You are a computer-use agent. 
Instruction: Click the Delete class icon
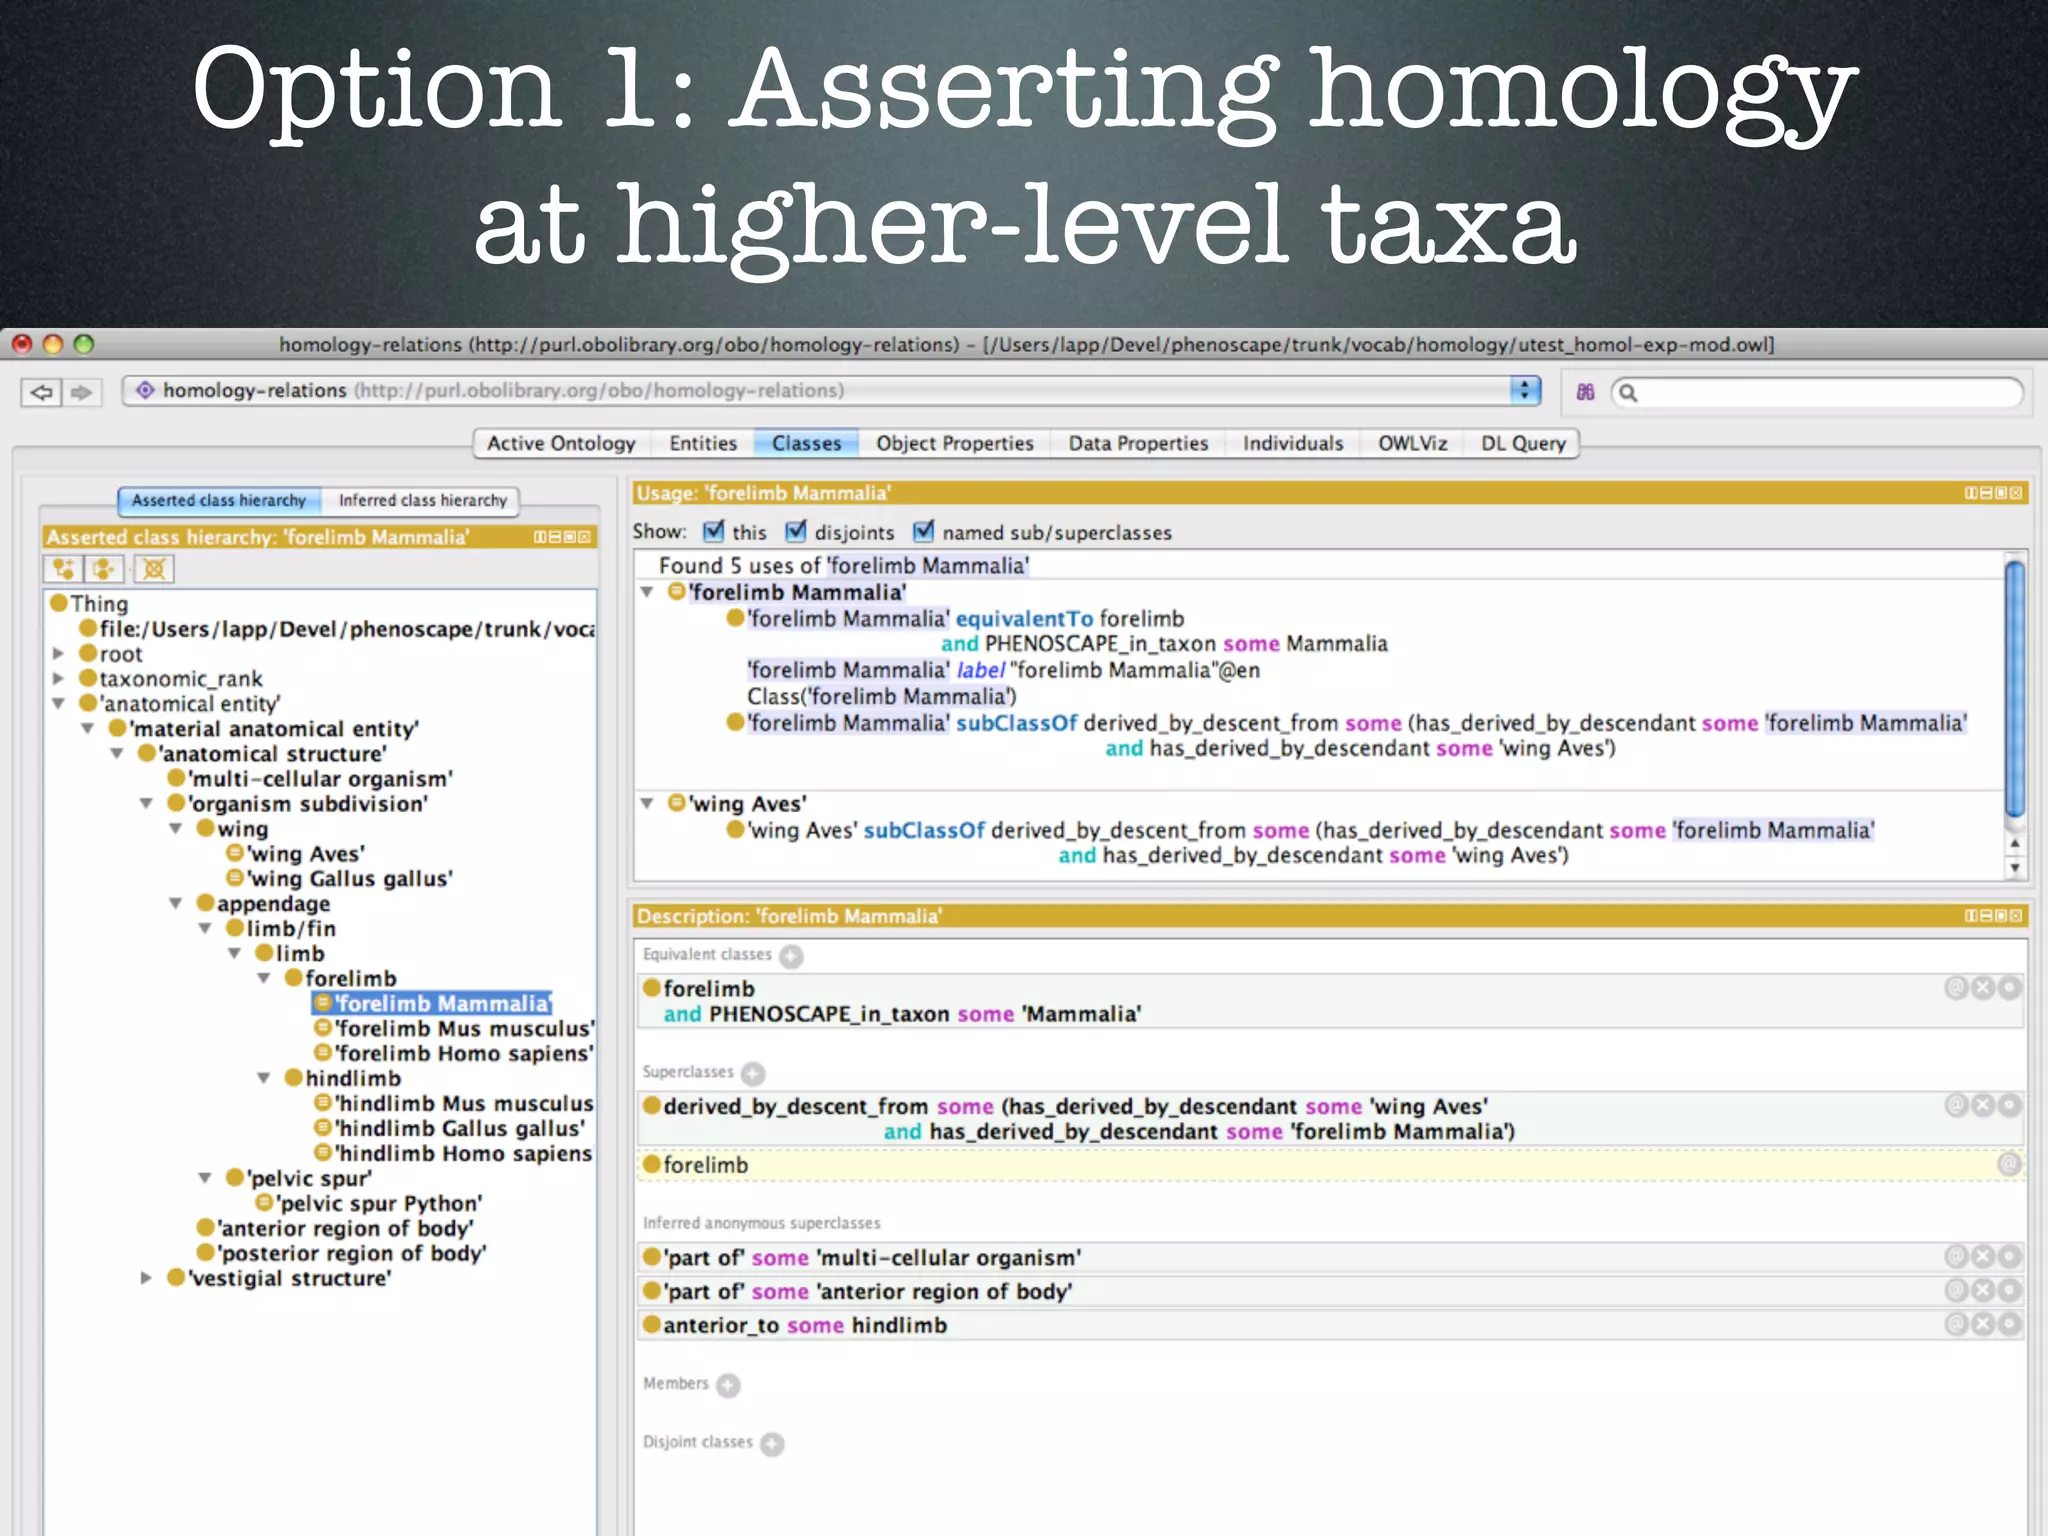[x=153, y=569]
